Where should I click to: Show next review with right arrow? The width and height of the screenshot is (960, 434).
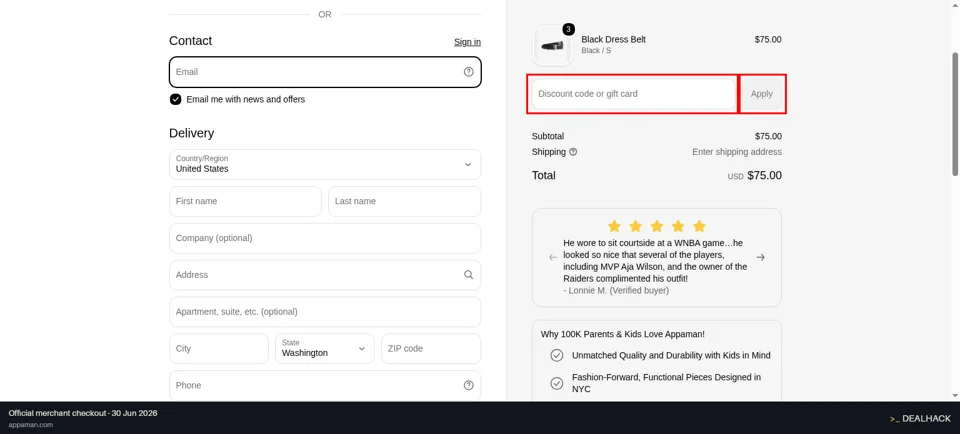(760, 257)
